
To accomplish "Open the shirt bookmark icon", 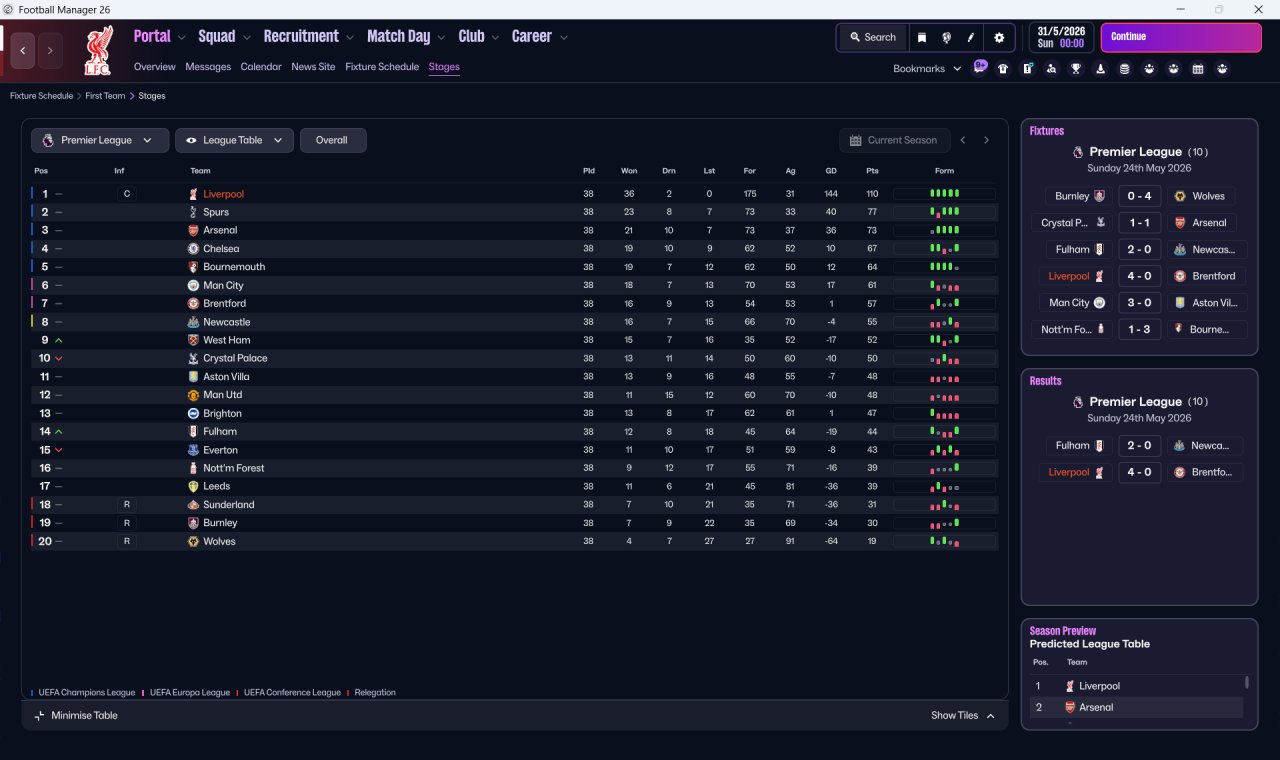I will click(1003, 69).
